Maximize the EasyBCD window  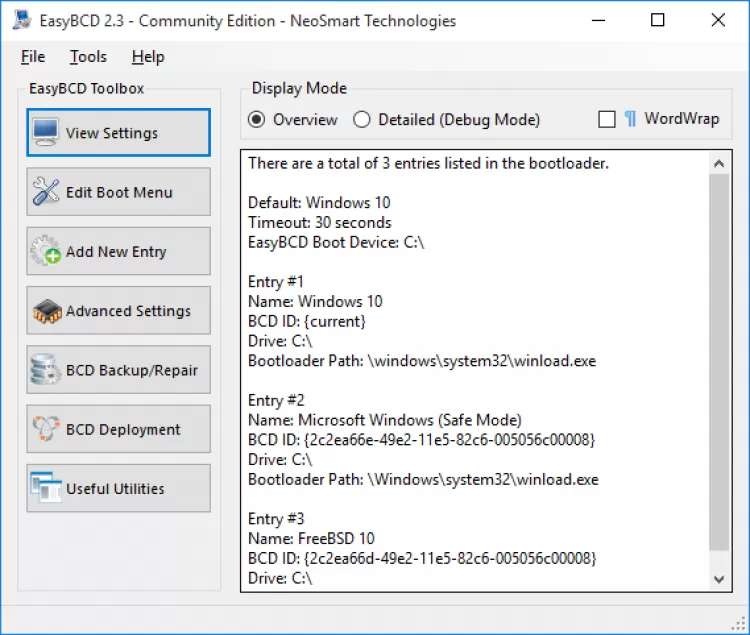657,20
